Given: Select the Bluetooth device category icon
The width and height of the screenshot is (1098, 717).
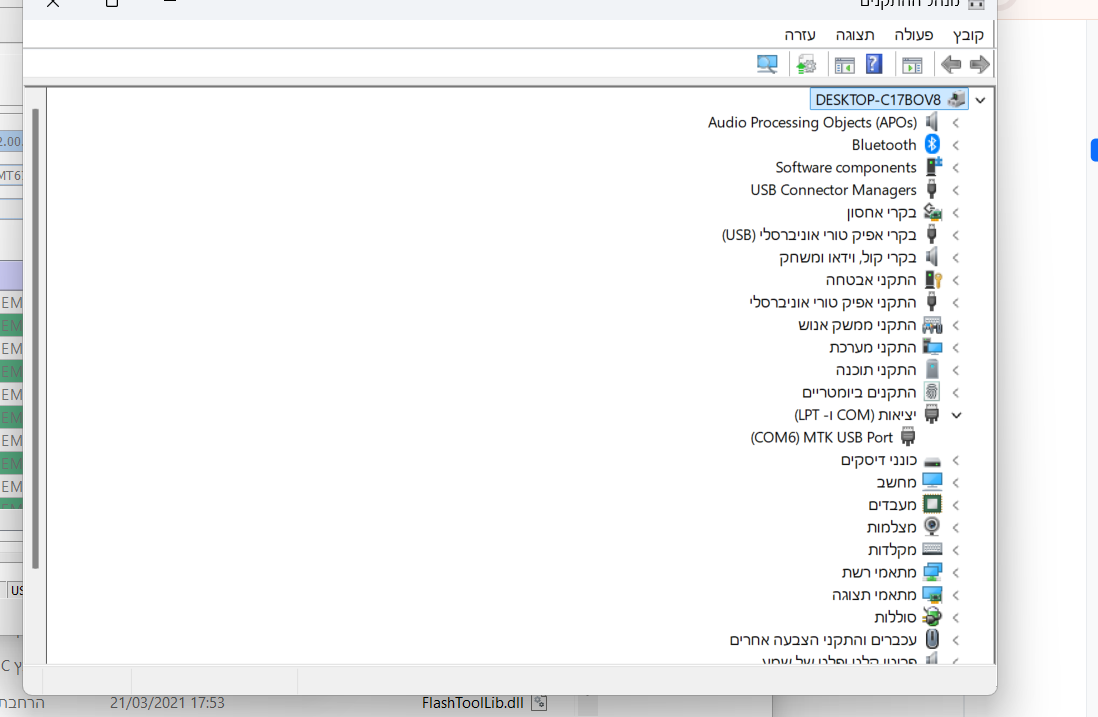Looking at the screenshot, I should (x=932, y=144).
